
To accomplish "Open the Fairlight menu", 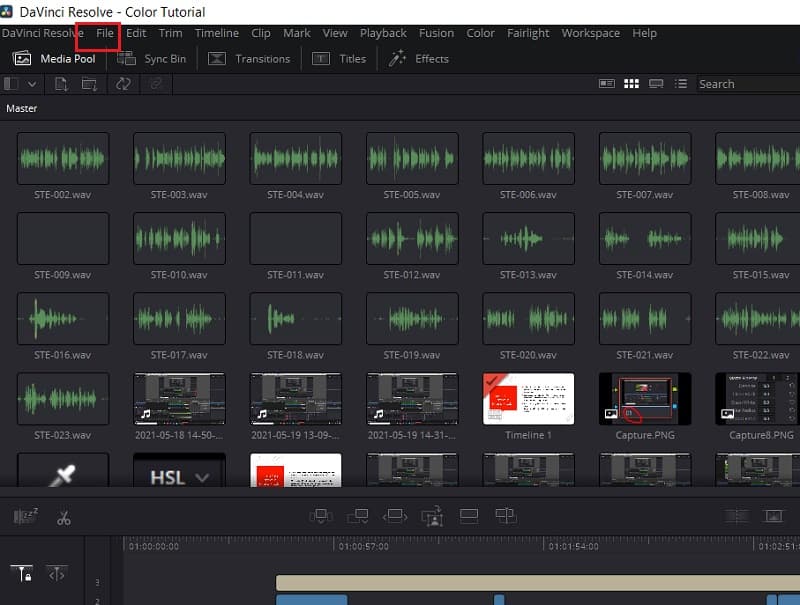I will coord(527,33).
